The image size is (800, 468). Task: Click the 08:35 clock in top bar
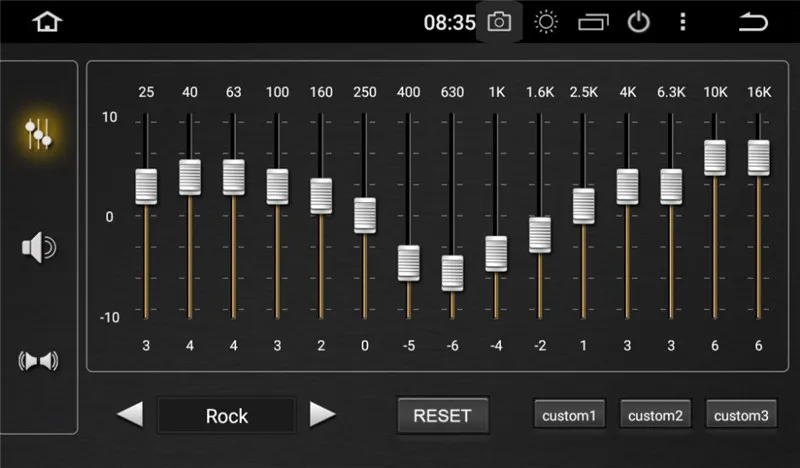(x=449, y=22)
